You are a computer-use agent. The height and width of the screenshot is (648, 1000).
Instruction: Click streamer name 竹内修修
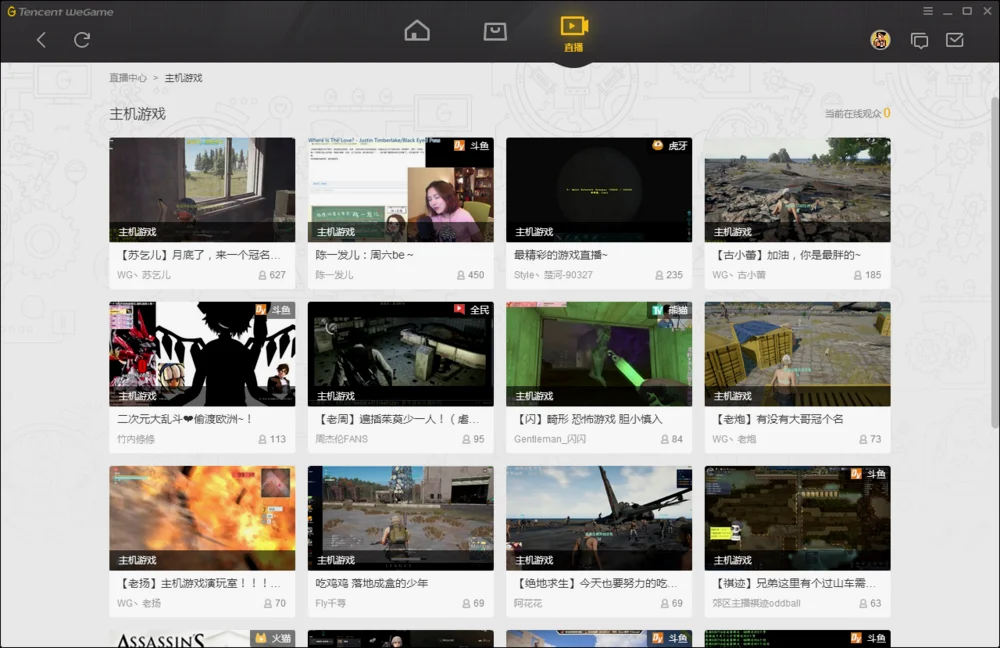pyautogui.click(x=136, y=439)
